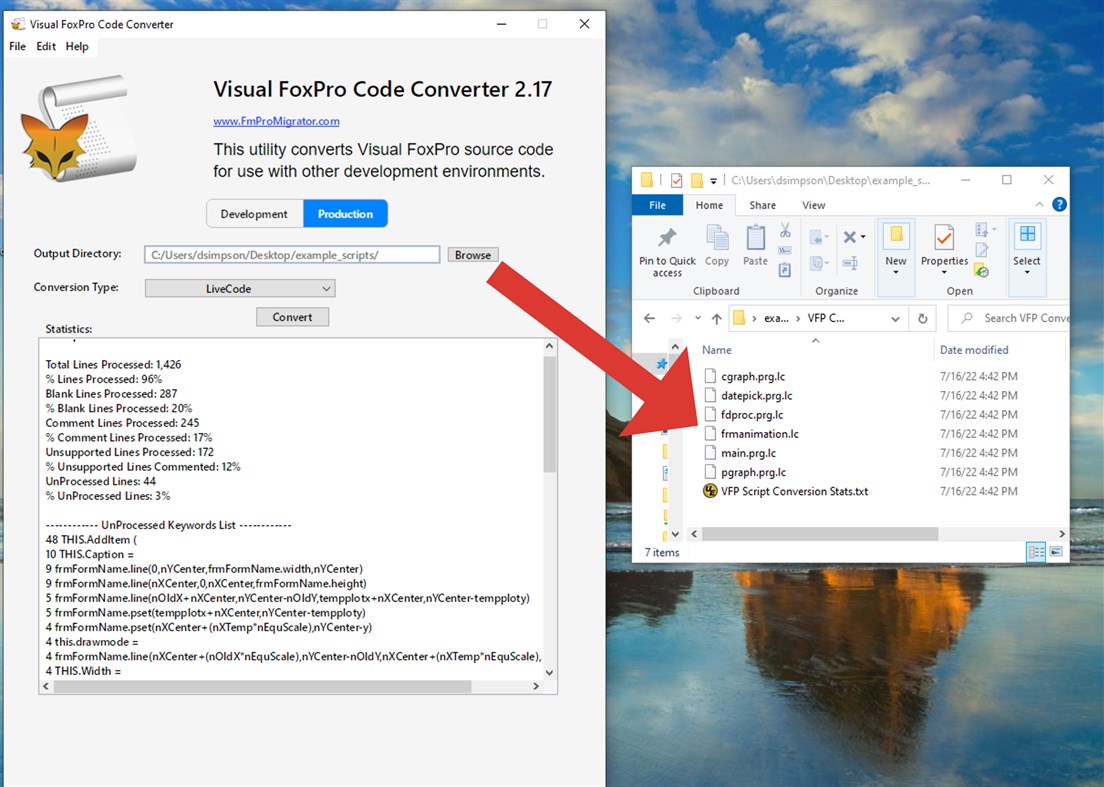Click the Rename icon in Organize group
Screen dimensions: 1104x787
[x=851, y=263]
